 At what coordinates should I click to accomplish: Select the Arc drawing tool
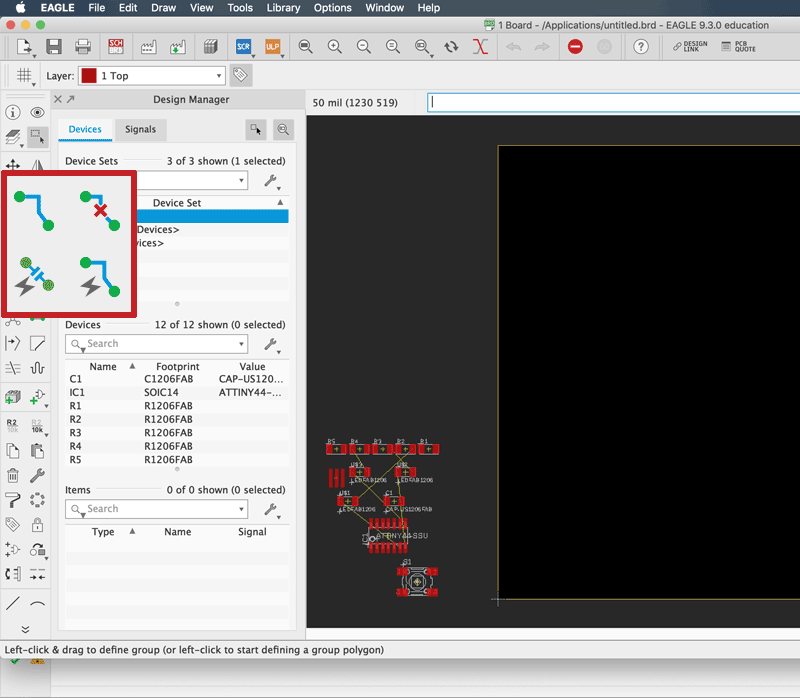click(37, 604)
